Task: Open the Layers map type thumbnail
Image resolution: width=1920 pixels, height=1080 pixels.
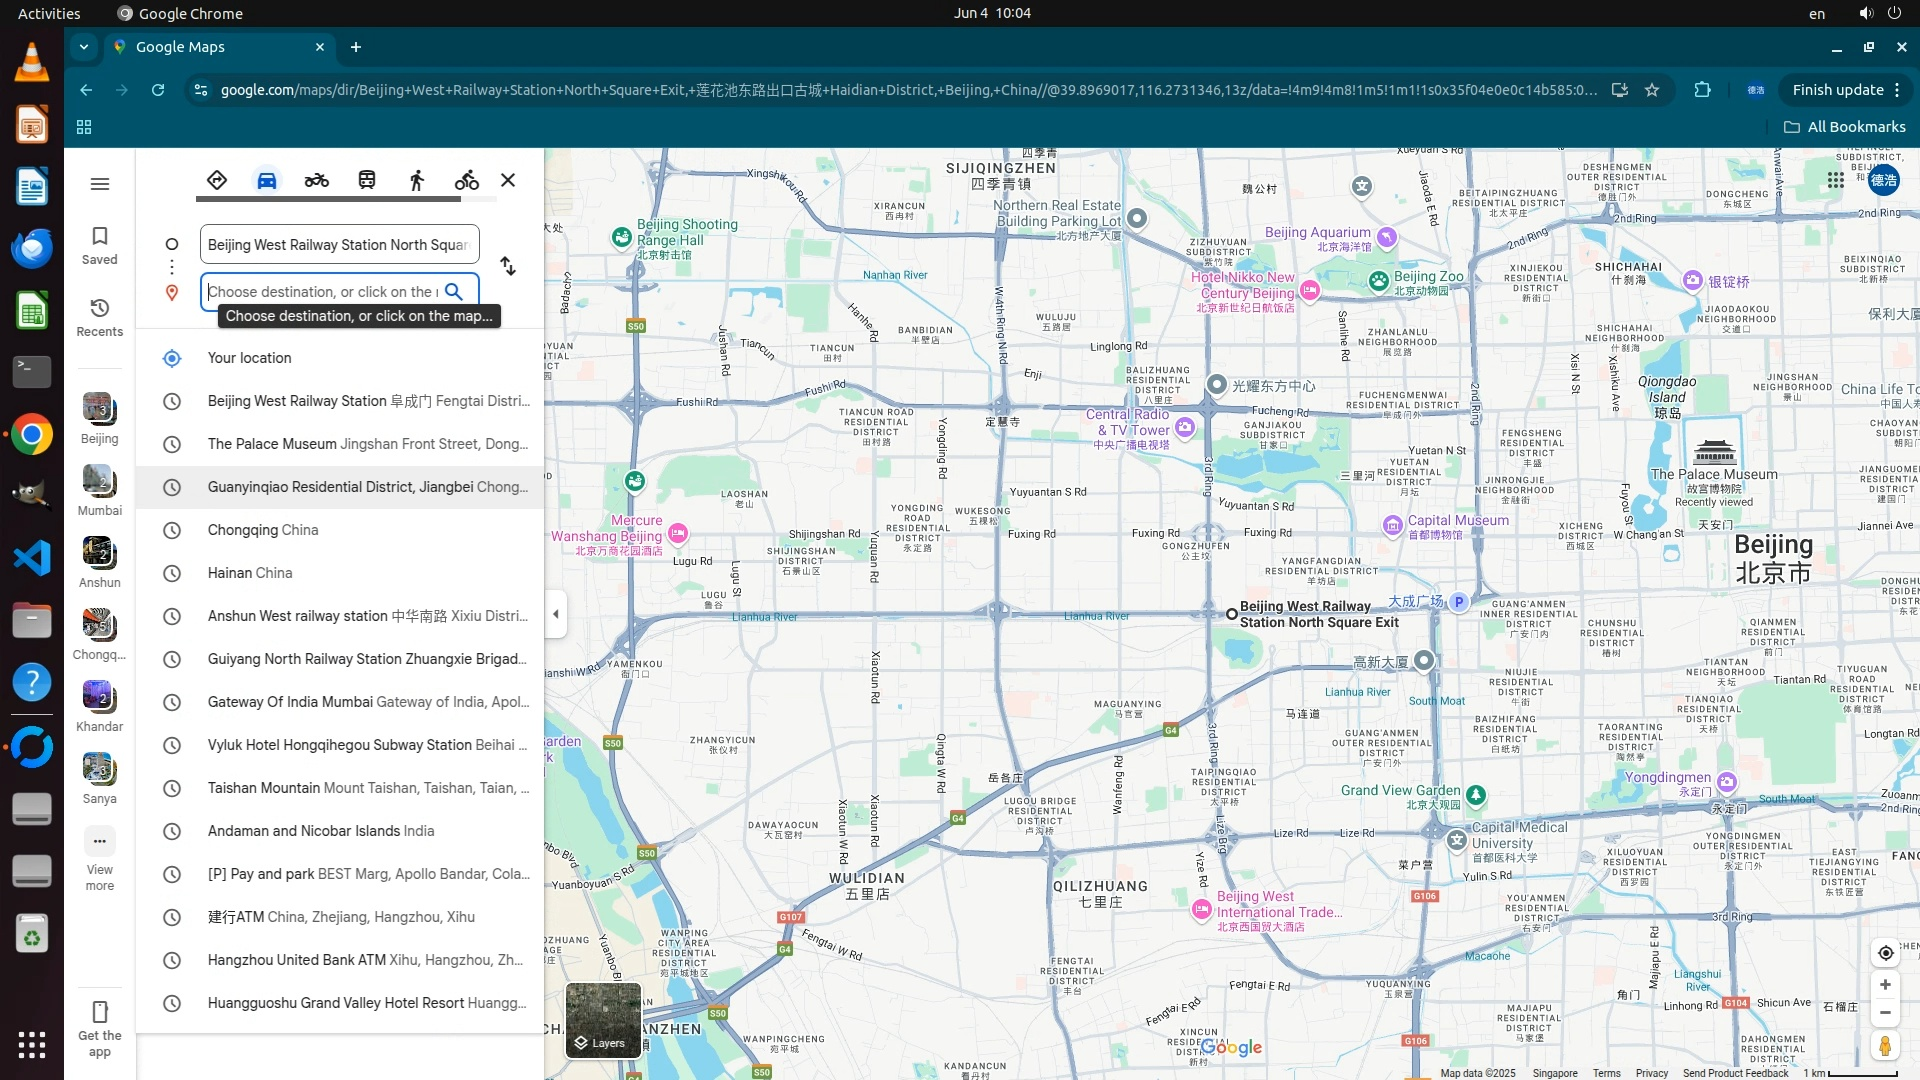Action: (602, 1020)
